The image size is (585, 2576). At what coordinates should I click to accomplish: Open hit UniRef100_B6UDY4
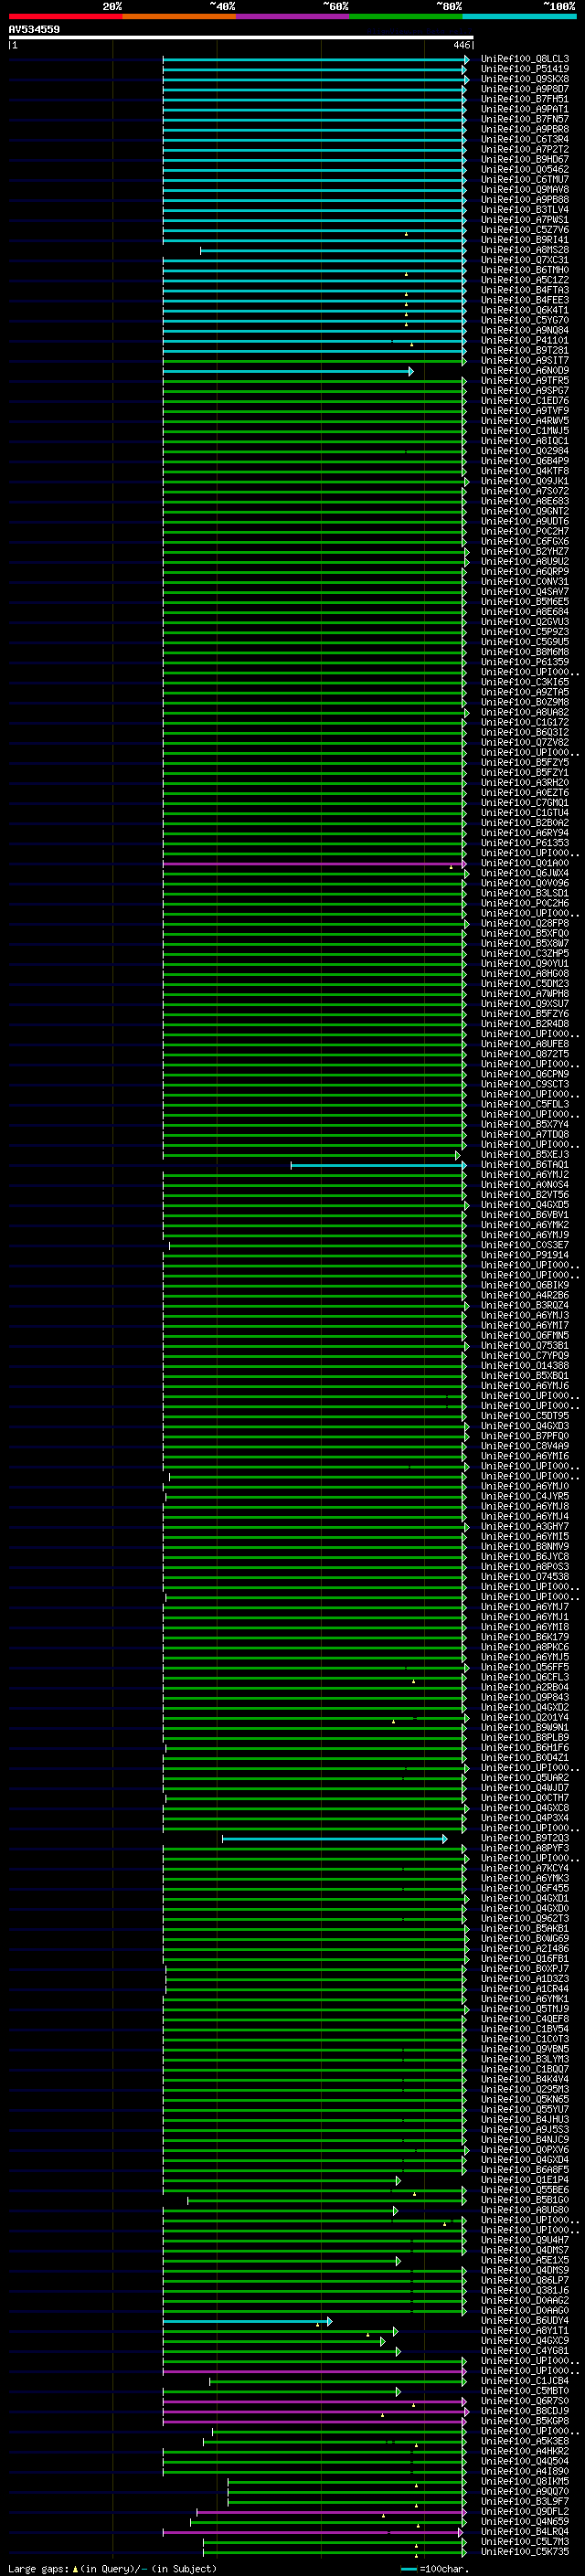[524, 2321]
